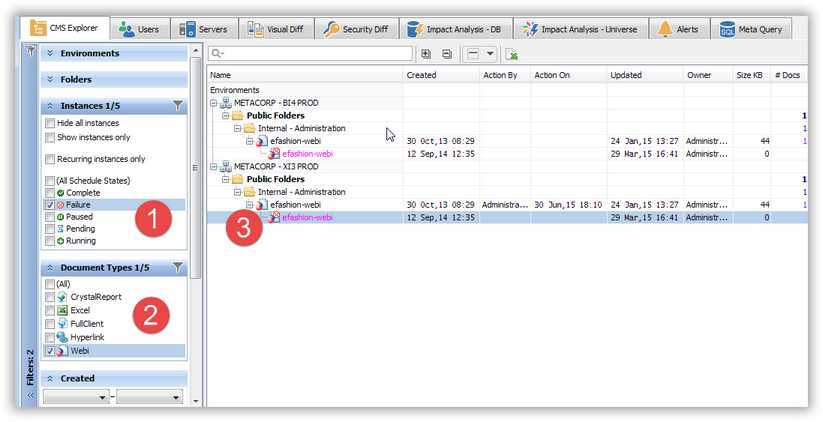The width and height of the screenshot is (823, 422).
Task: Open the first Created date dropdown
Action: pos(103,397)
